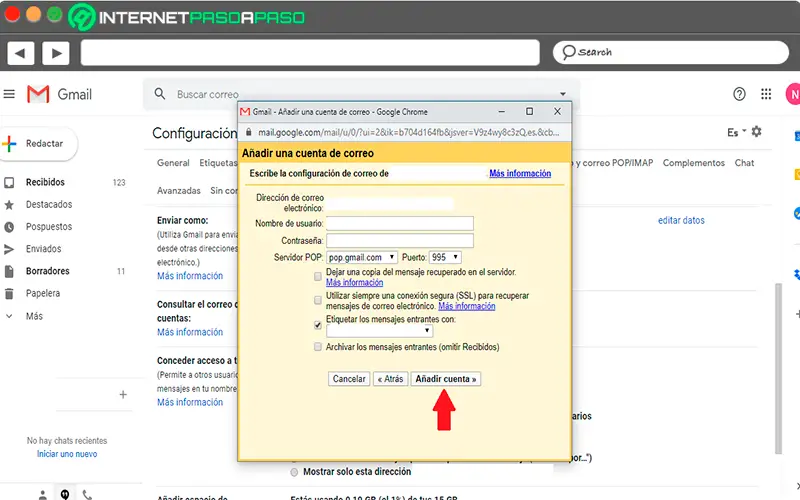Select the Borradores document icon
Screen dimensions: 800x500
(x=9, y=271)
